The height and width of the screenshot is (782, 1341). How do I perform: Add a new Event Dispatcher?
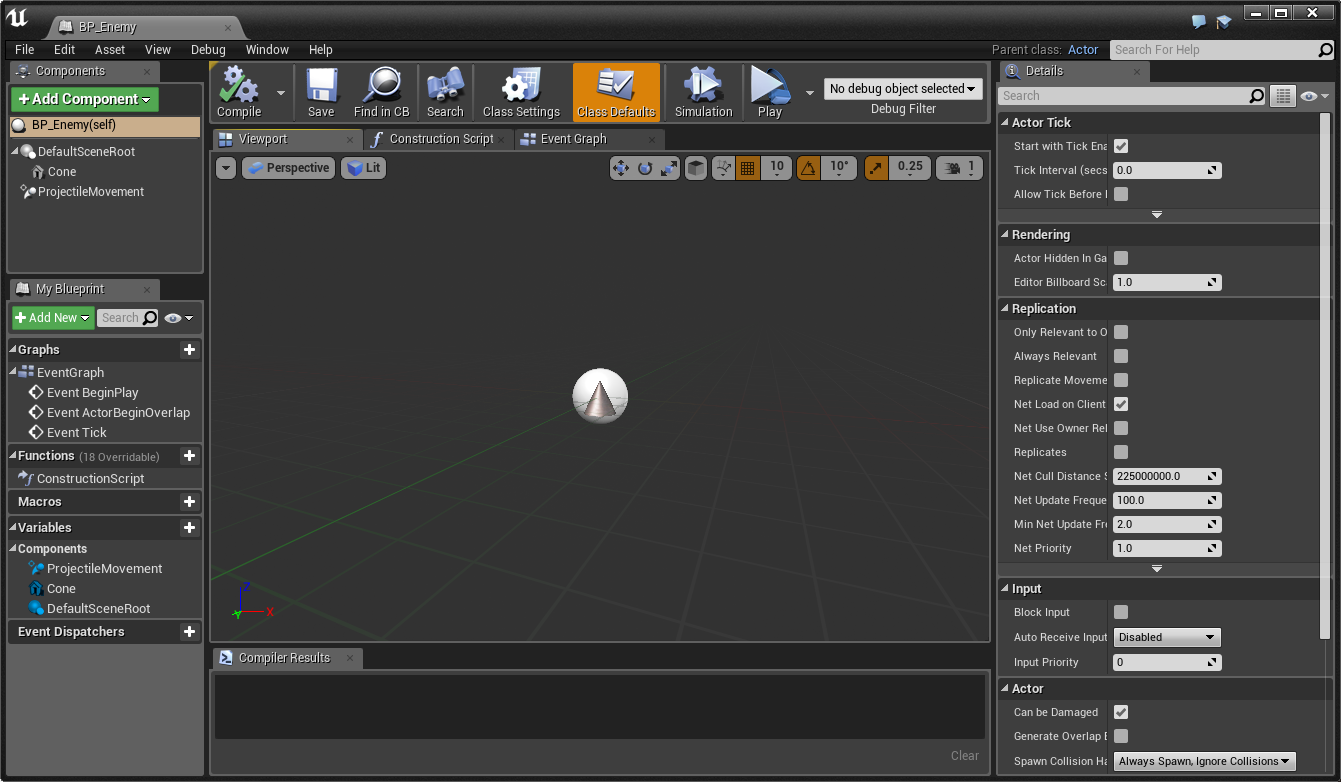point(189,631)
